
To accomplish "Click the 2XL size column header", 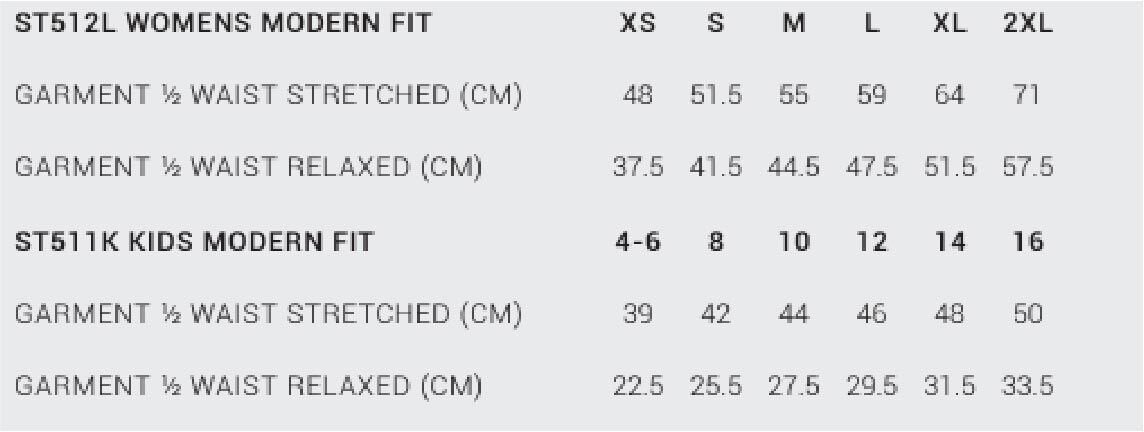I will coord(1028,24).
